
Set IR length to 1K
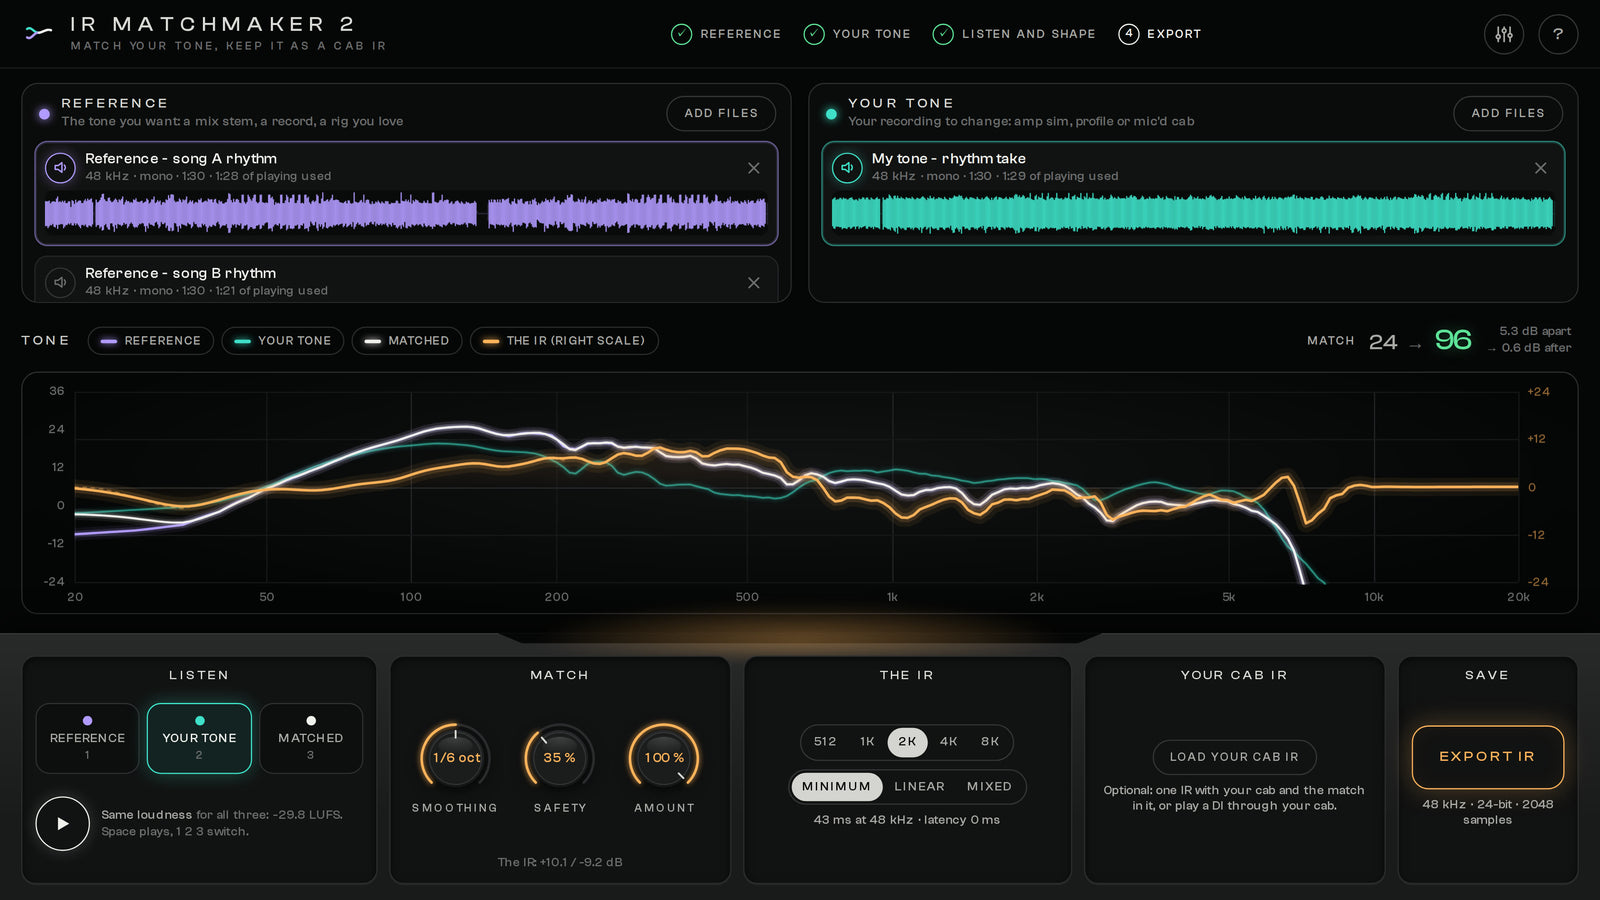click(867, 742)
